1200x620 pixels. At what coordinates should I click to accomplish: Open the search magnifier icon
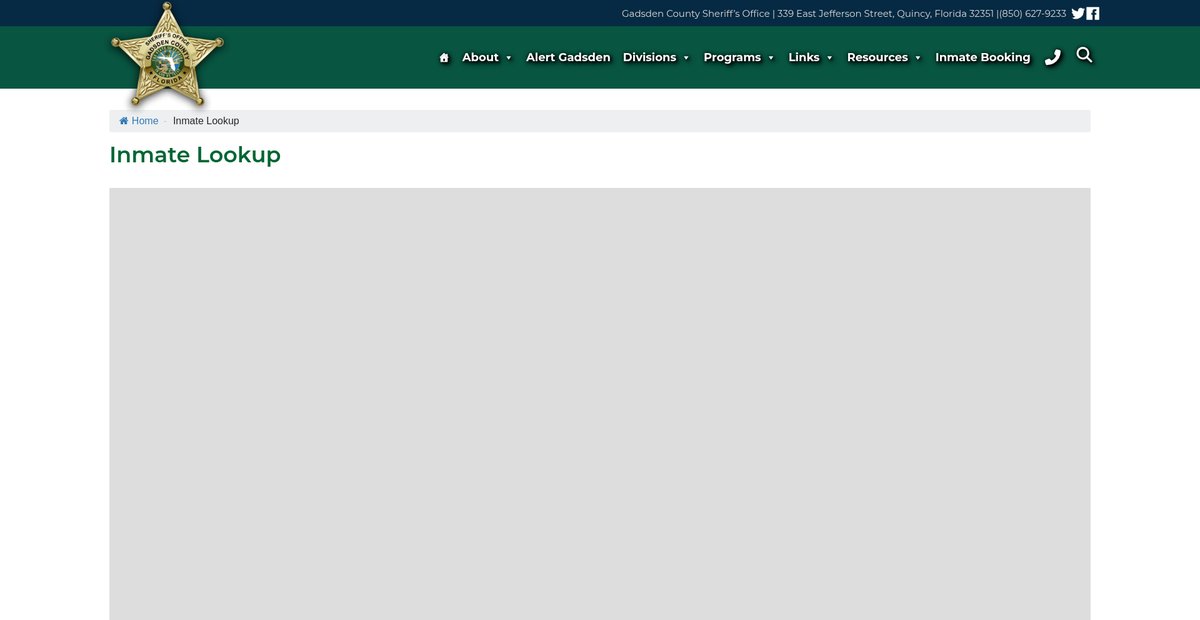[1084, 55]
